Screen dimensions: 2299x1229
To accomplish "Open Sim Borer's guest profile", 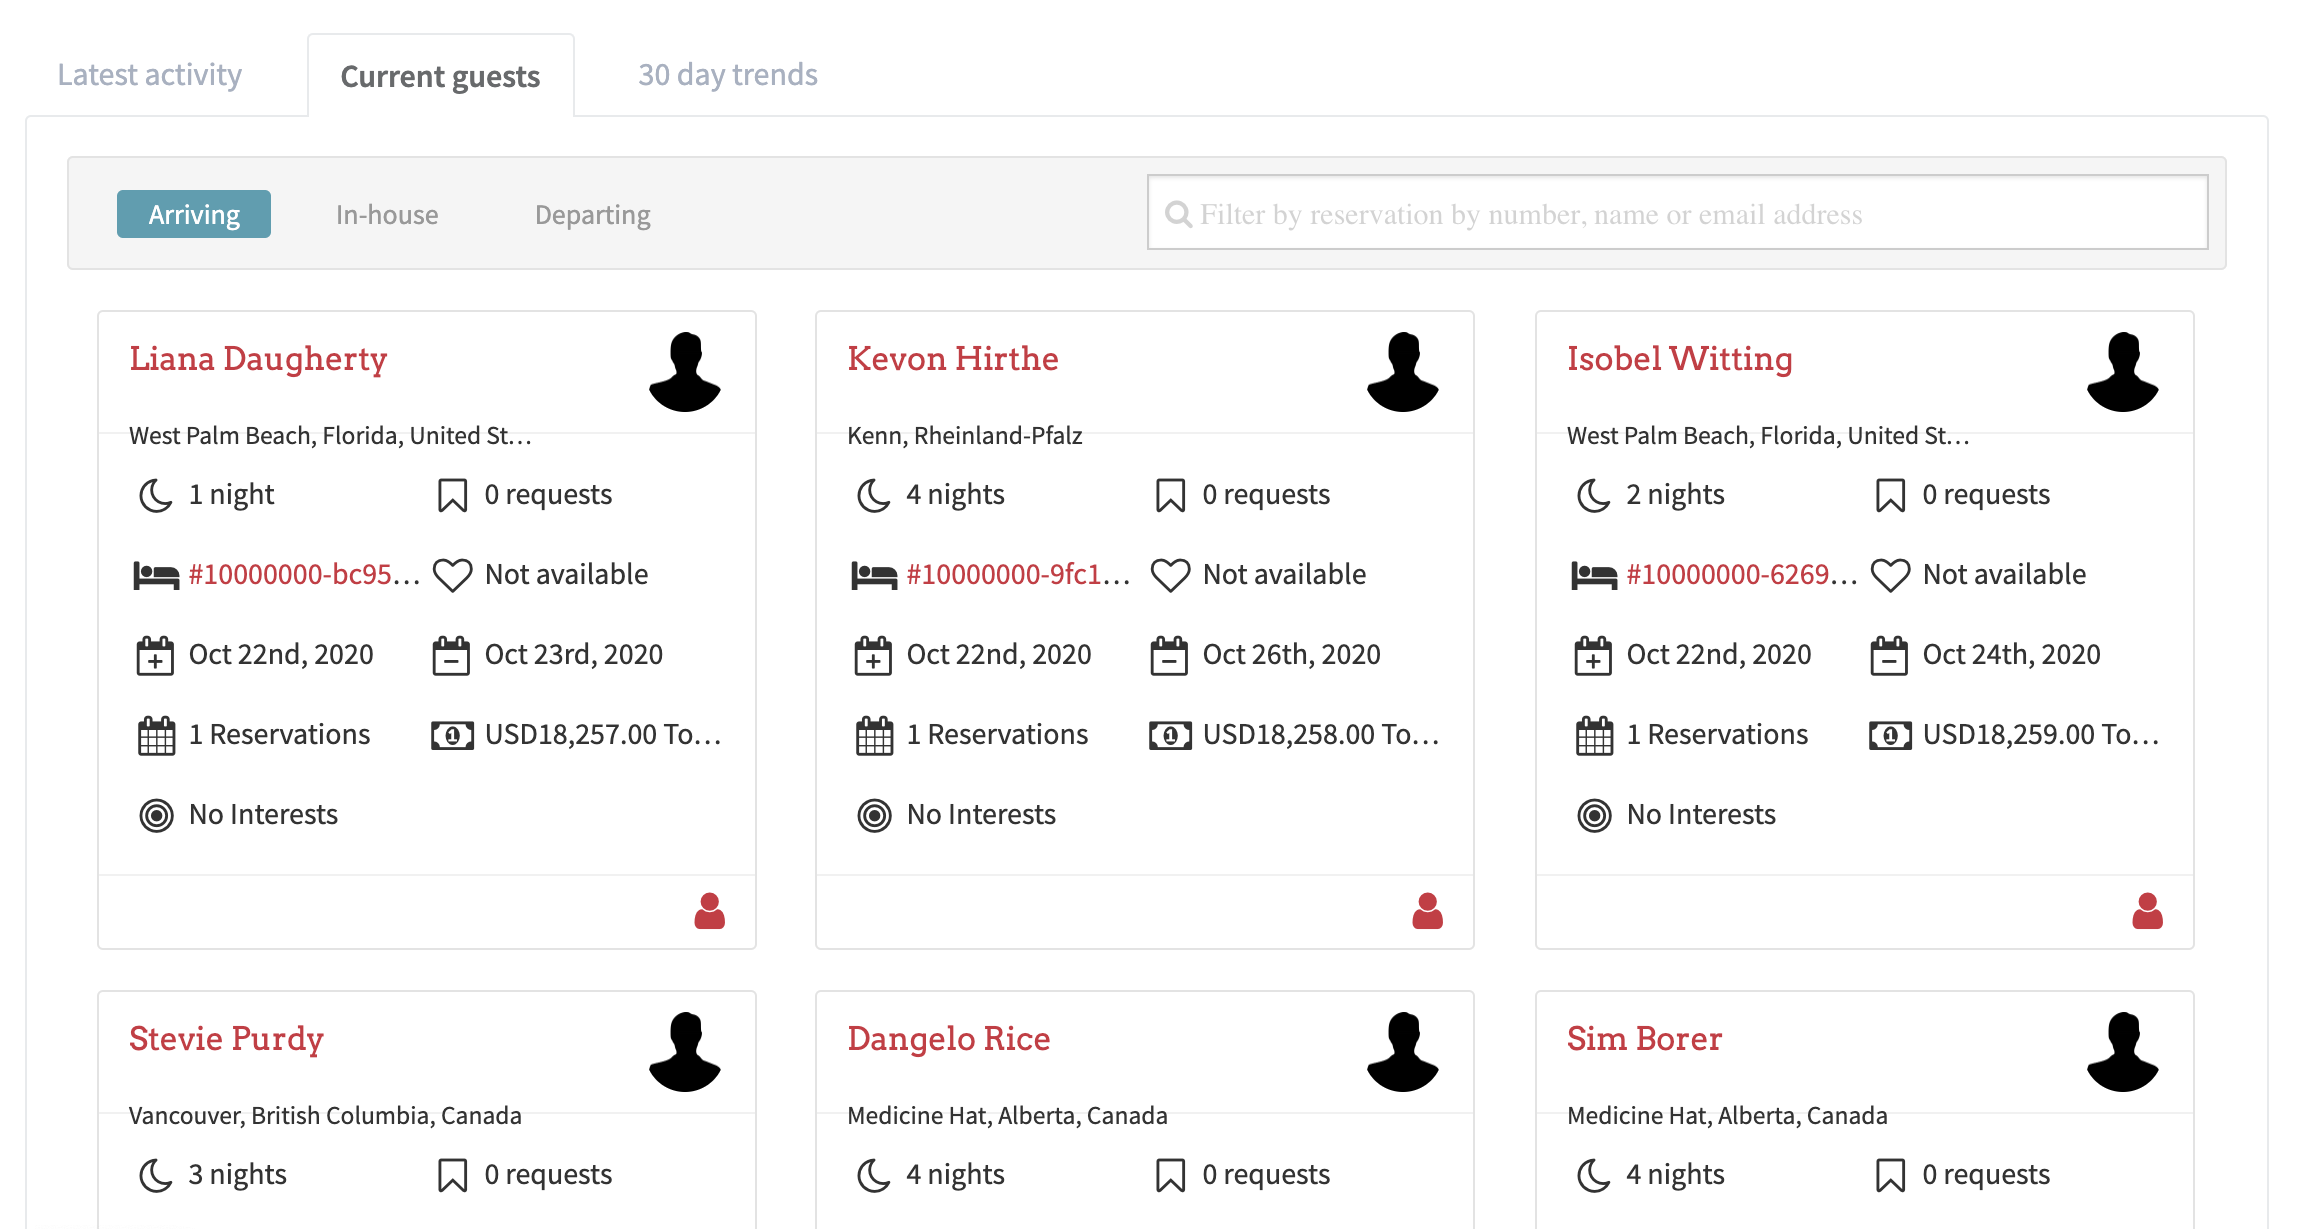I will coord(1645,1038).
